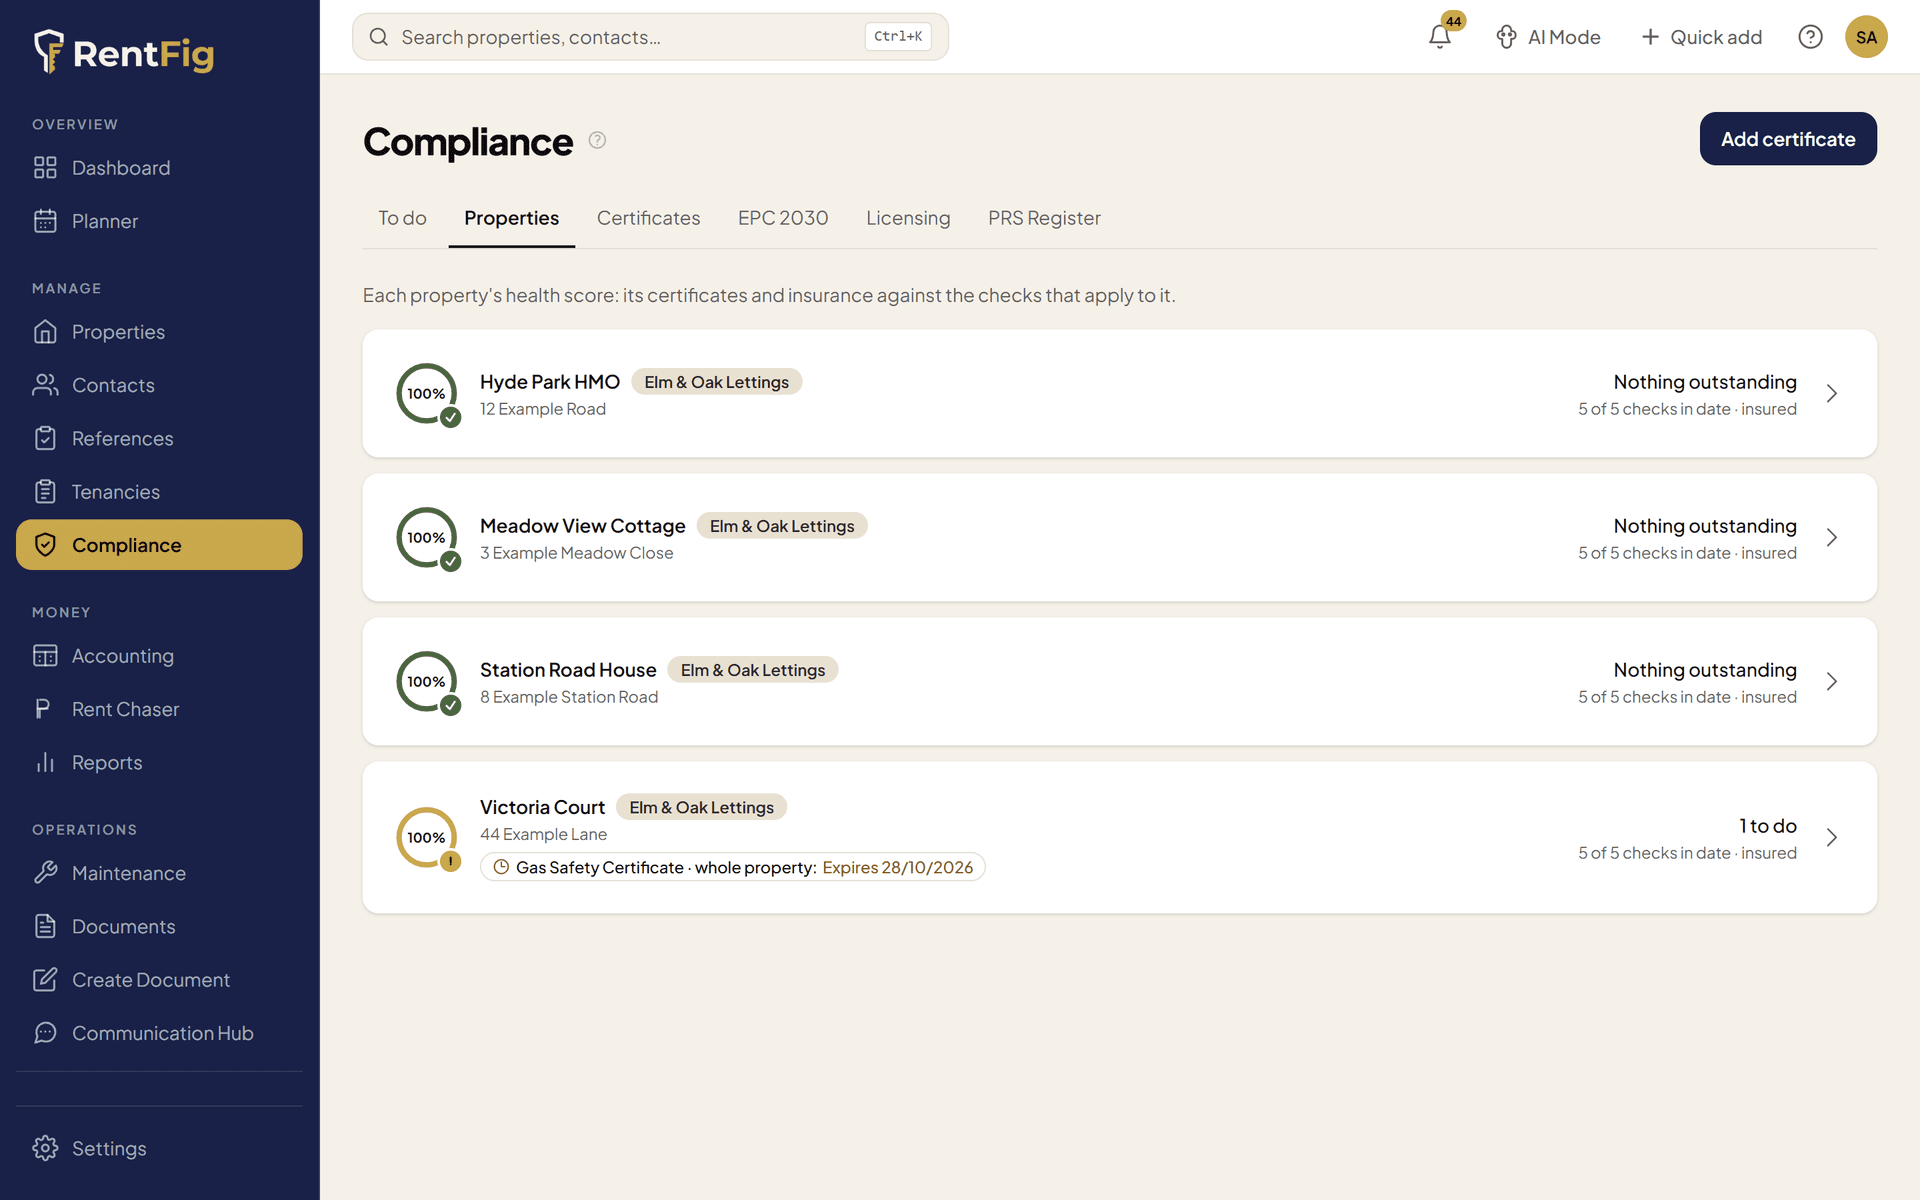Viewport: 1920px width, 1200px height.
Task: Open Dashboard grid icon in sidebar
Action: 45,168
